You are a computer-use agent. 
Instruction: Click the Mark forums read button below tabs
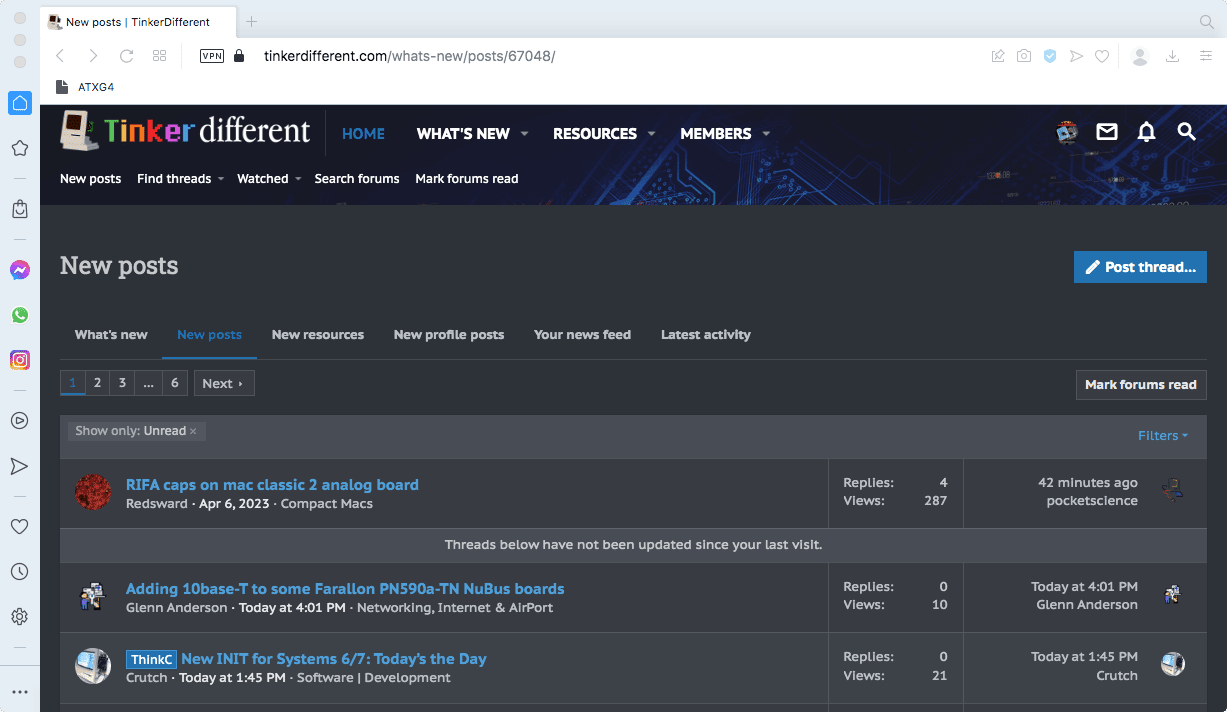click(1141, 385)
